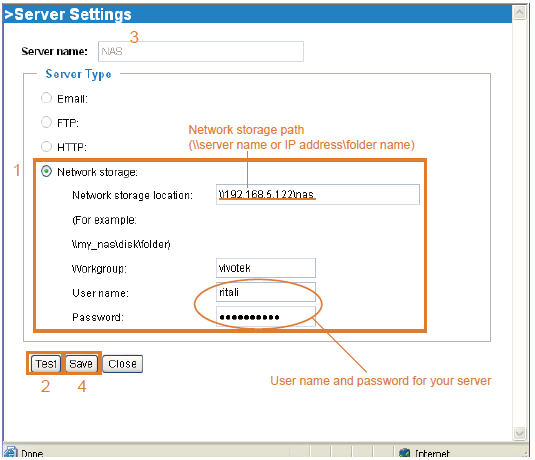
Task: Click the Close button
Action: click(122, 364)
